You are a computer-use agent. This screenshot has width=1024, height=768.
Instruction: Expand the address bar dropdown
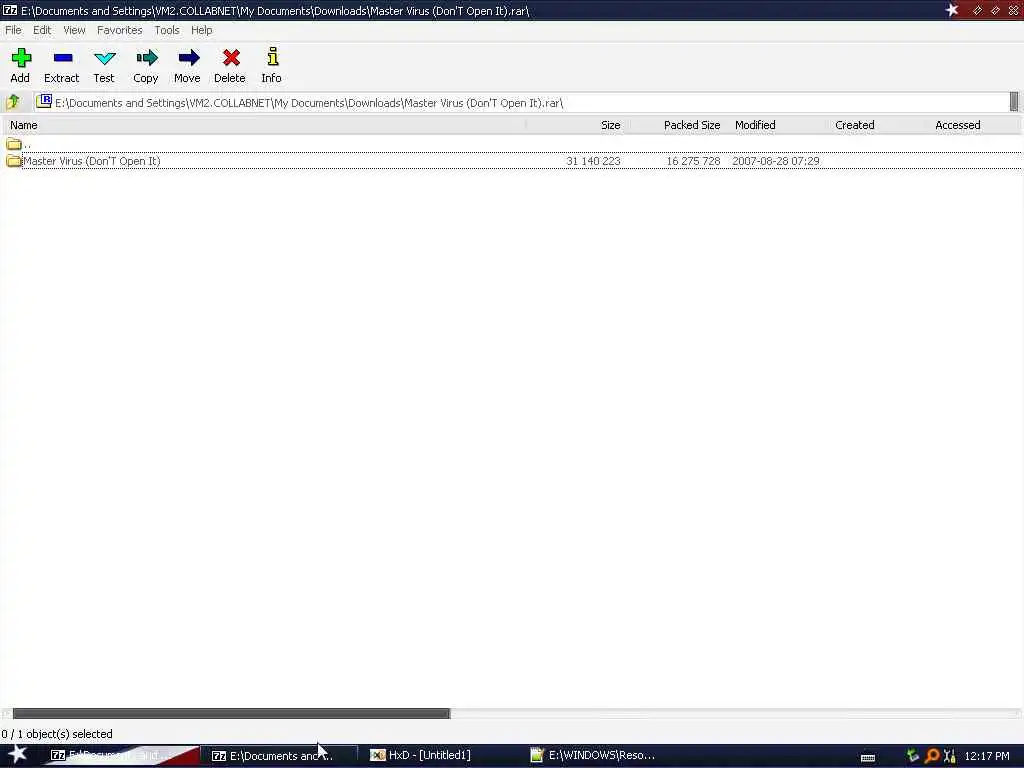tap(1014, 102)
